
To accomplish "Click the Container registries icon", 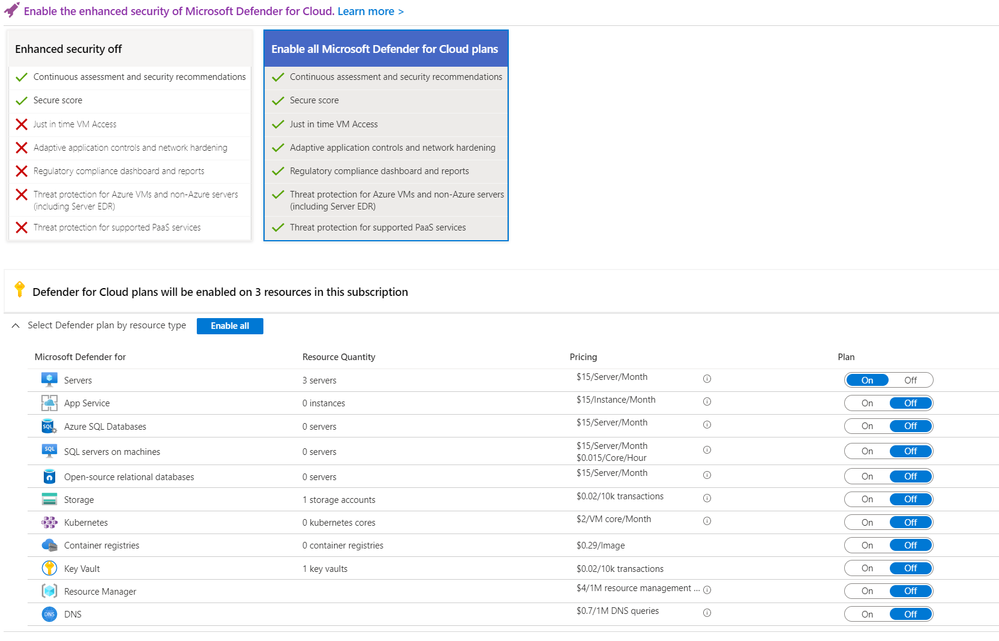I will pos(49,545).
